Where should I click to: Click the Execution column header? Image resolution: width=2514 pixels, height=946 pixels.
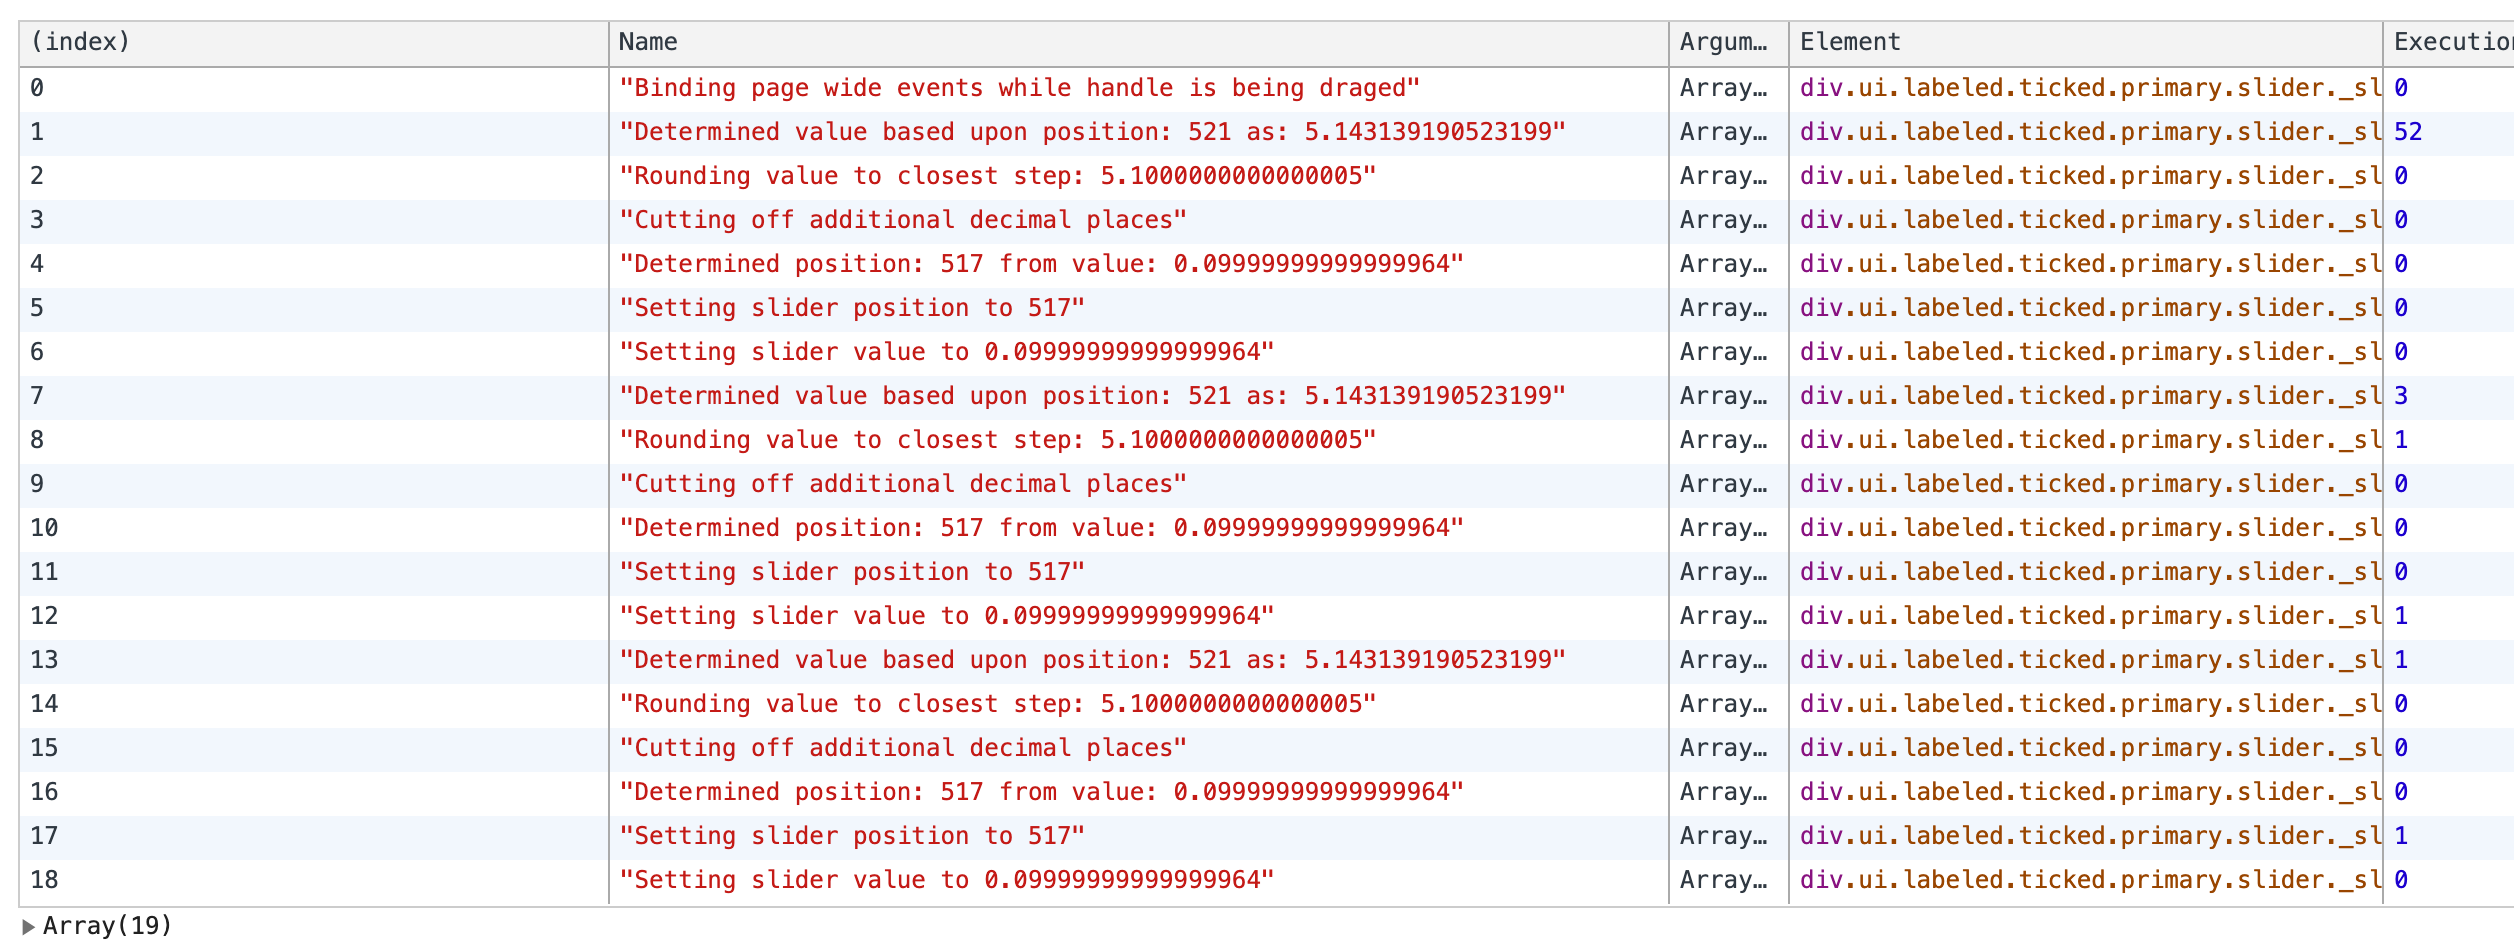pos(2449,43)
